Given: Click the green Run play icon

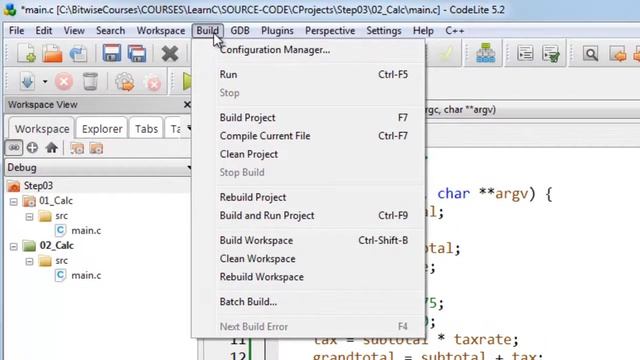Looking at the screenshot, I should (x=187, y=82).
